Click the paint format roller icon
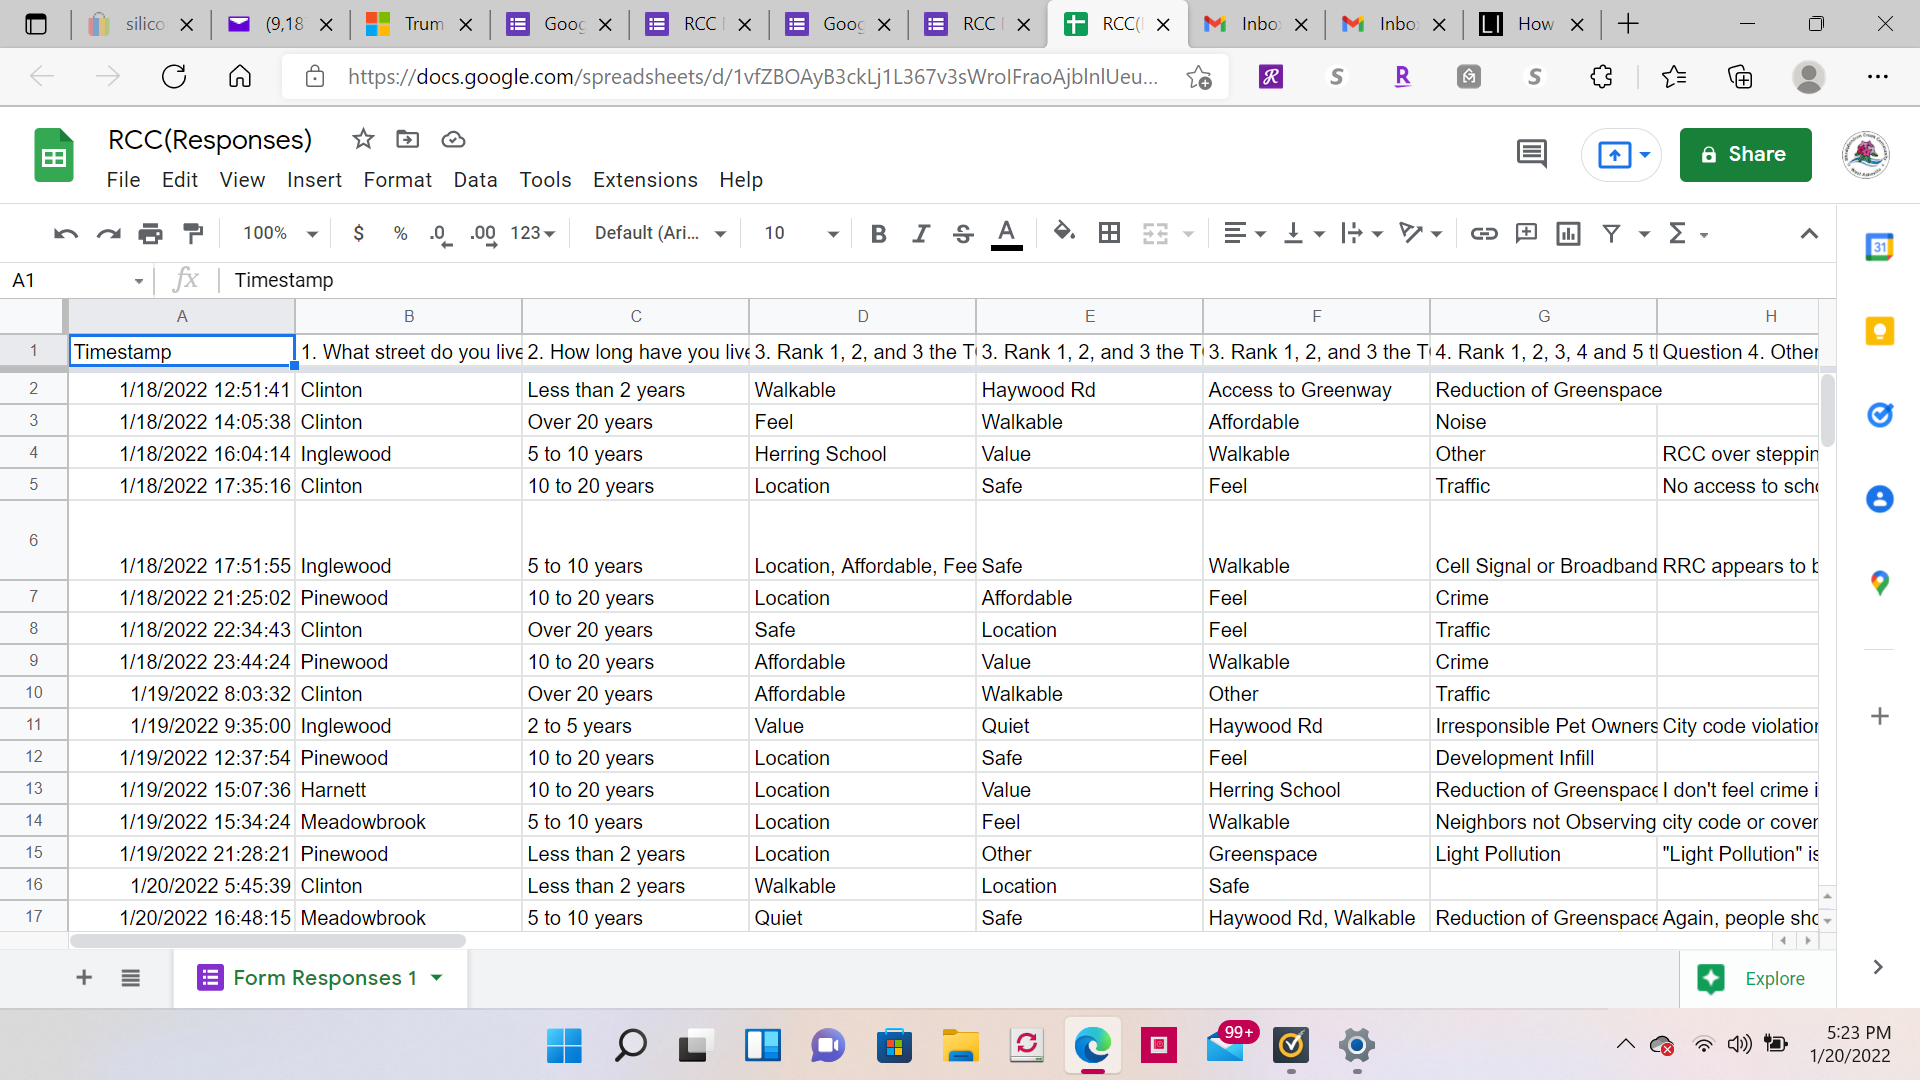The width and height of the screenshot is (1920, 1080). tap(193, 233)
